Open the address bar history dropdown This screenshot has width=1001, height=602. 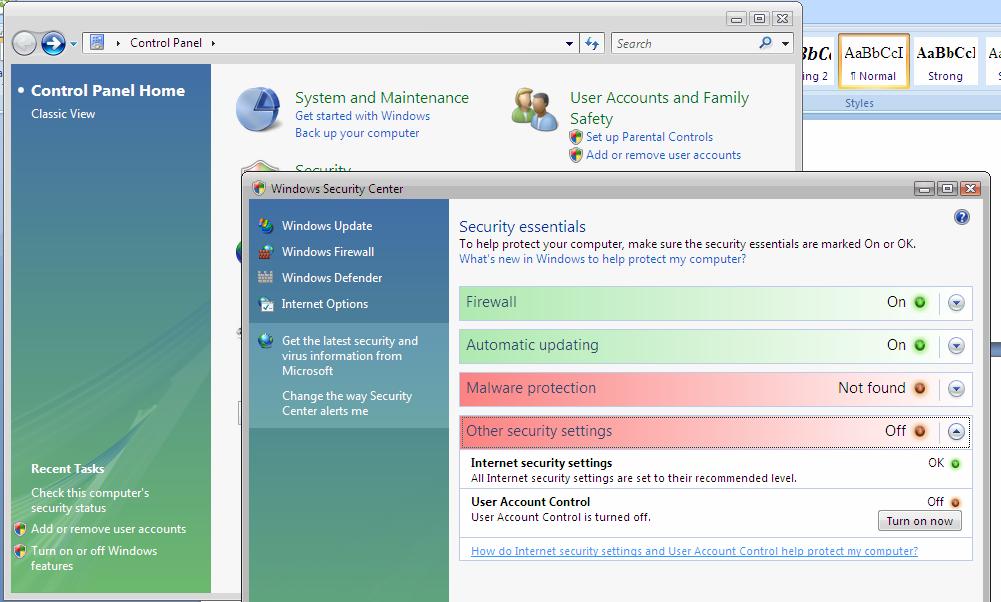569,43
